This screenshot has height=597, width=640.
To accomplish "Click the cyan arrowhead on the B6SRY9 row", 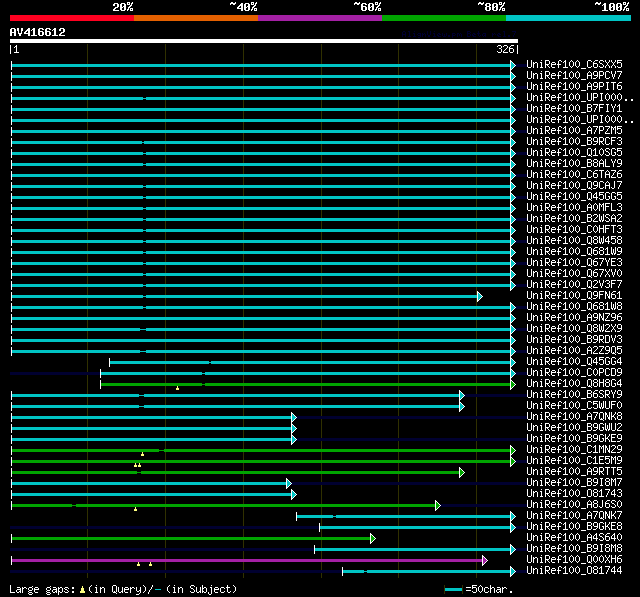I will click(x=462, y=395).
